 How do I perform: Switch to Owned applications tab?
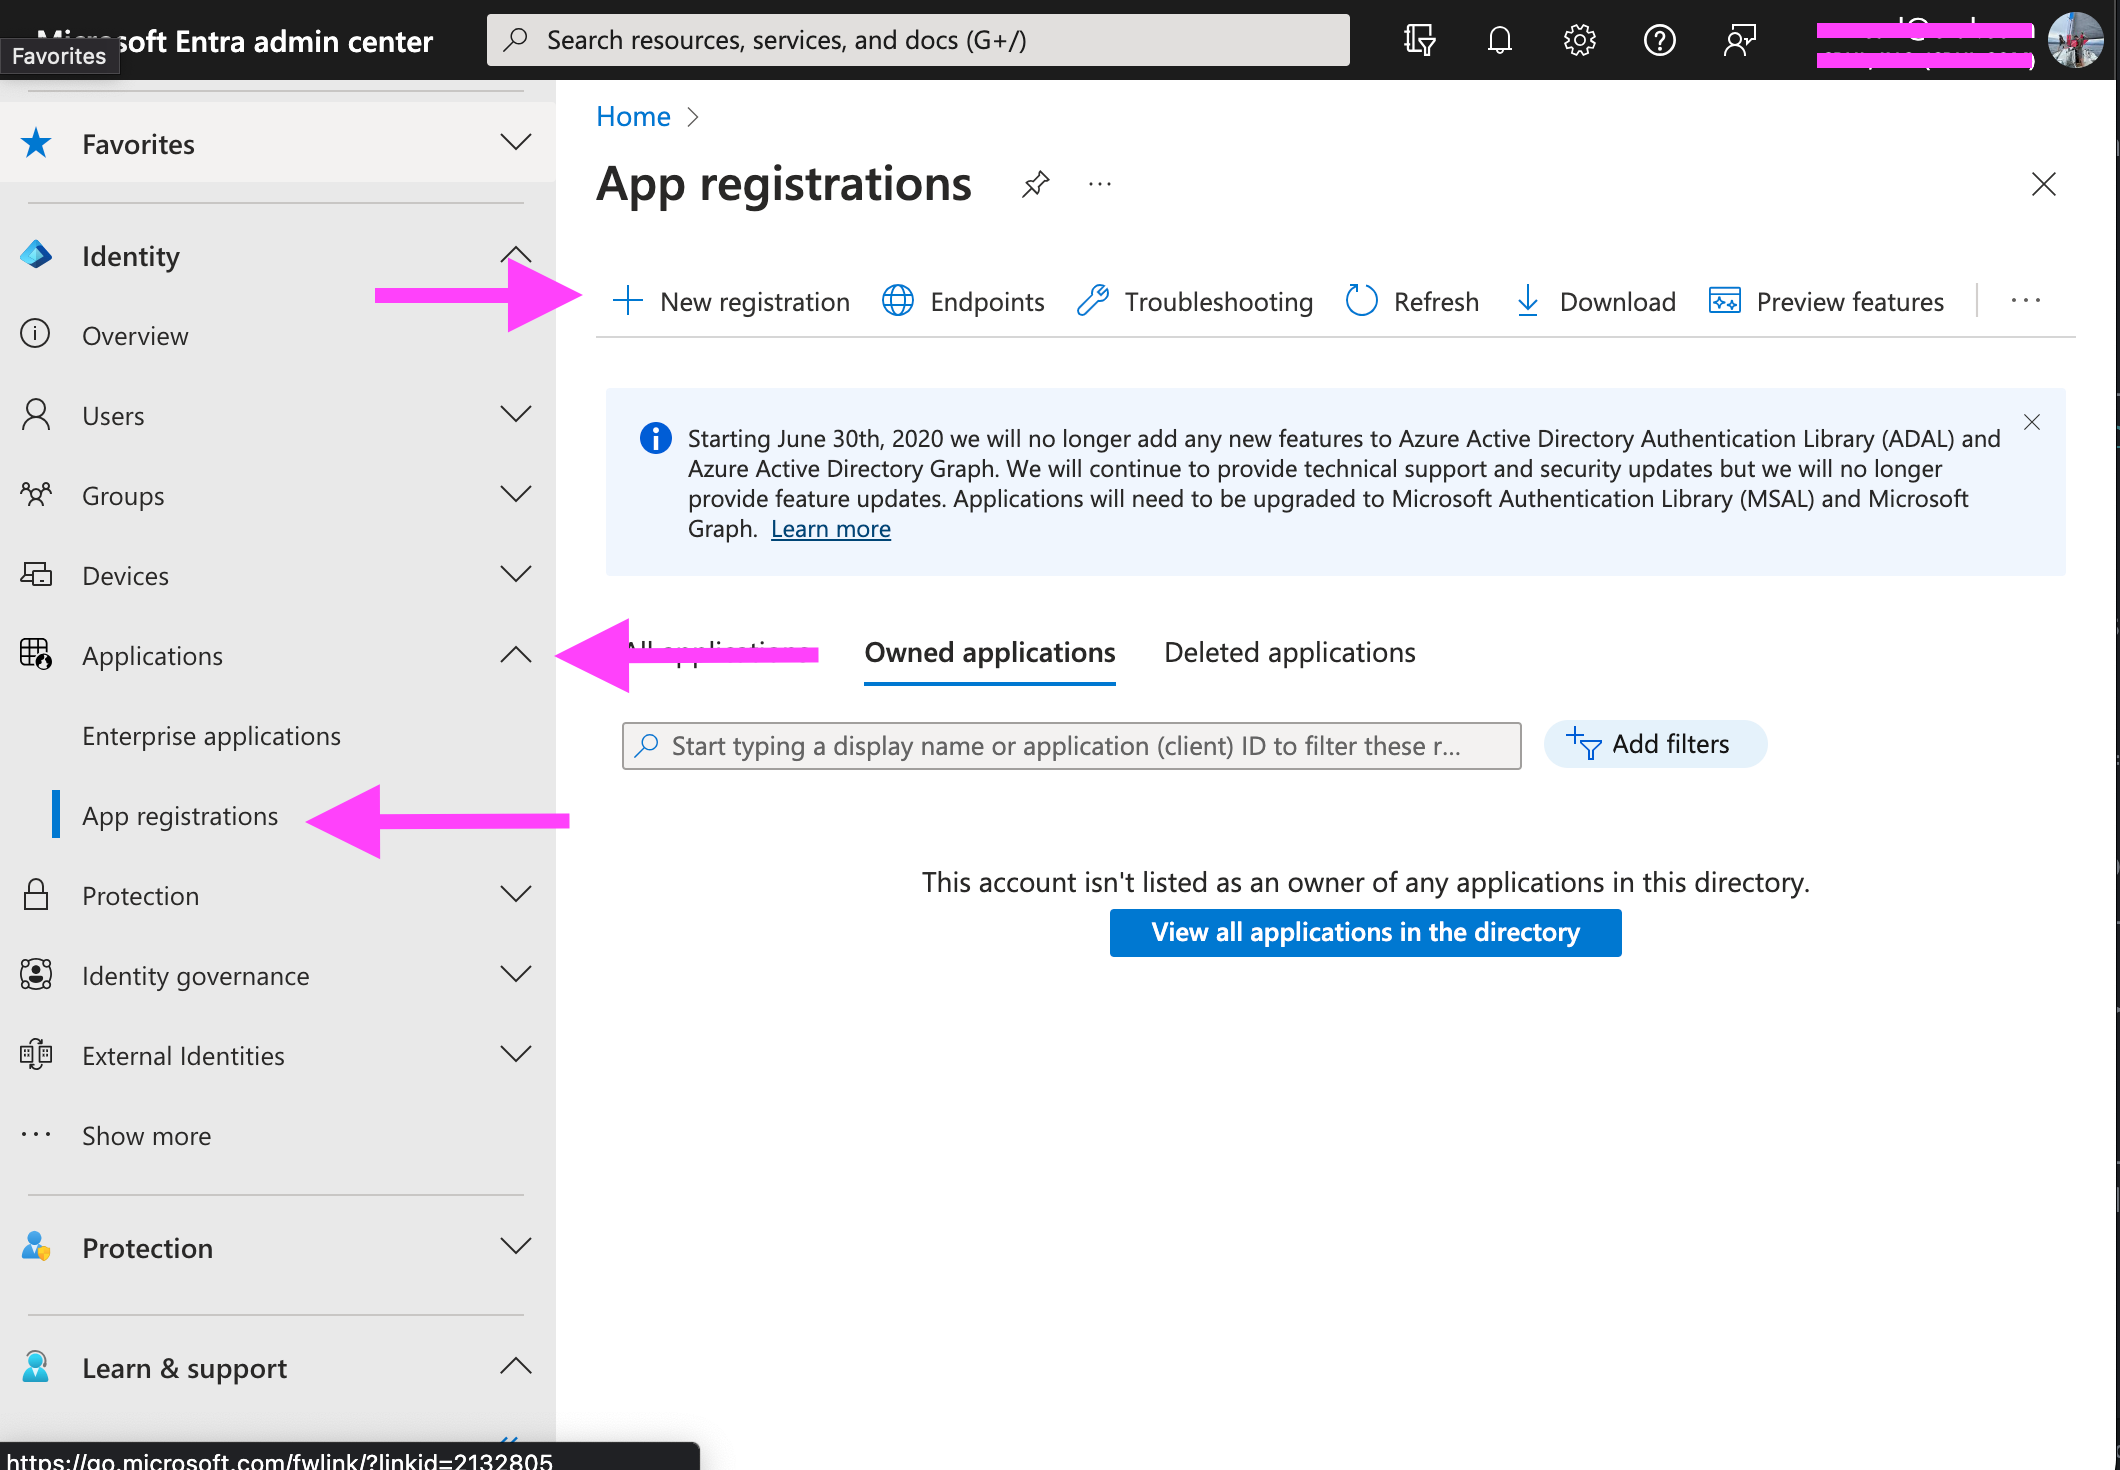tap(989, 653)
